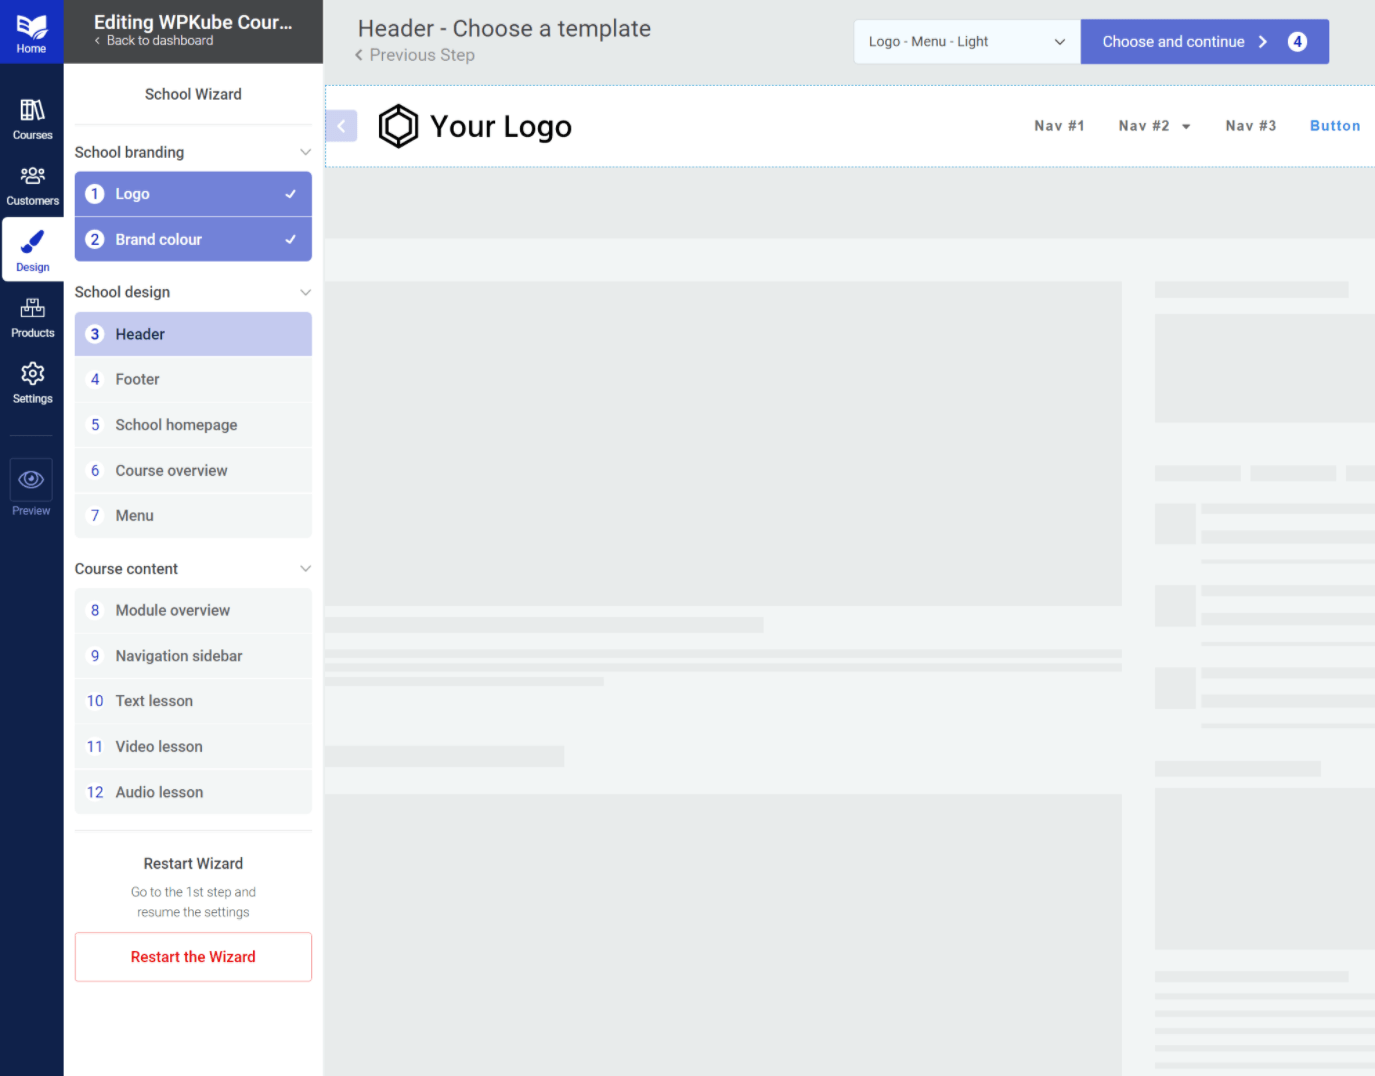
Task: Open the Logo - Menu - Light dropdown
Action: 967,41
